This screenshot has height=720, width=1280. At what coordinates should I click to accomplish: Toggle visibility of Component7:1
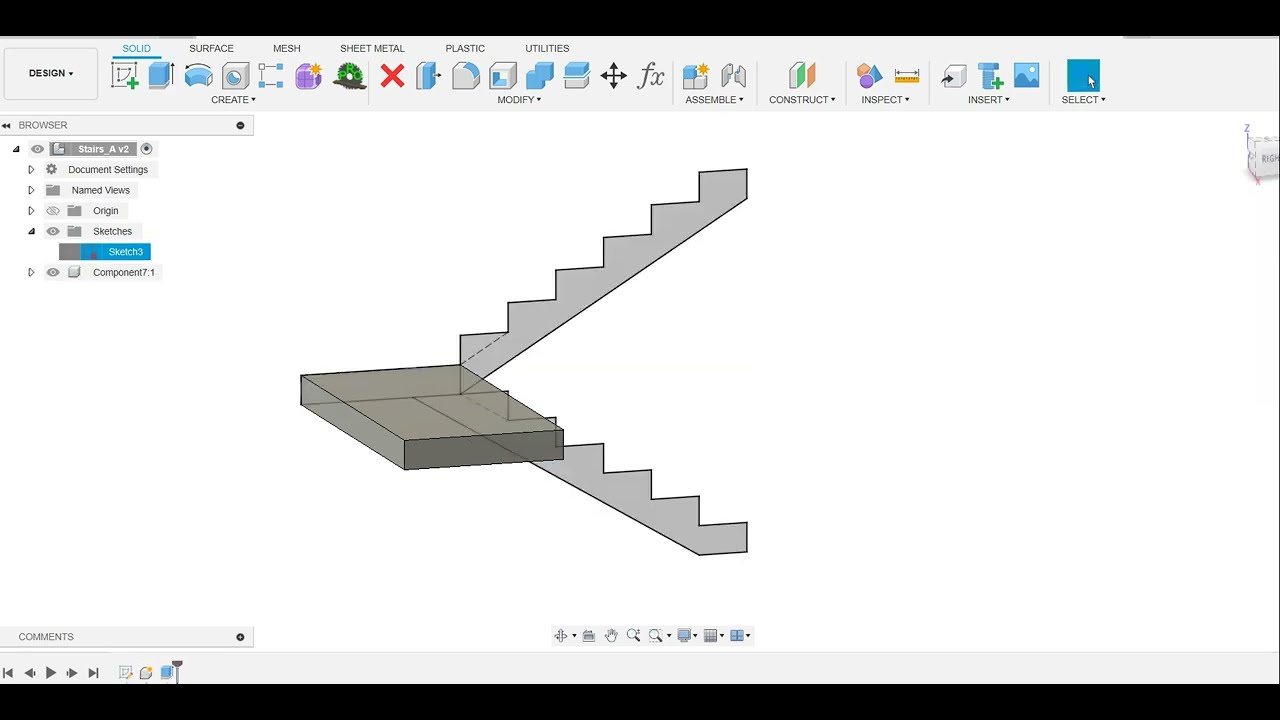[x=53, y=272]
